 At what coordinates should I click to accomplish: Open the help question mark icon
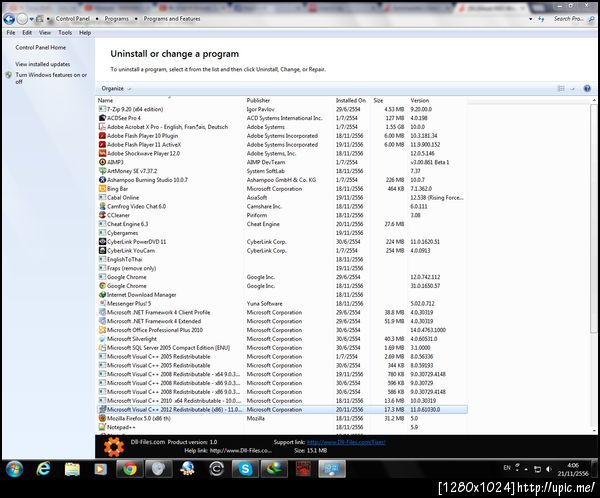(x=587, y=88)
